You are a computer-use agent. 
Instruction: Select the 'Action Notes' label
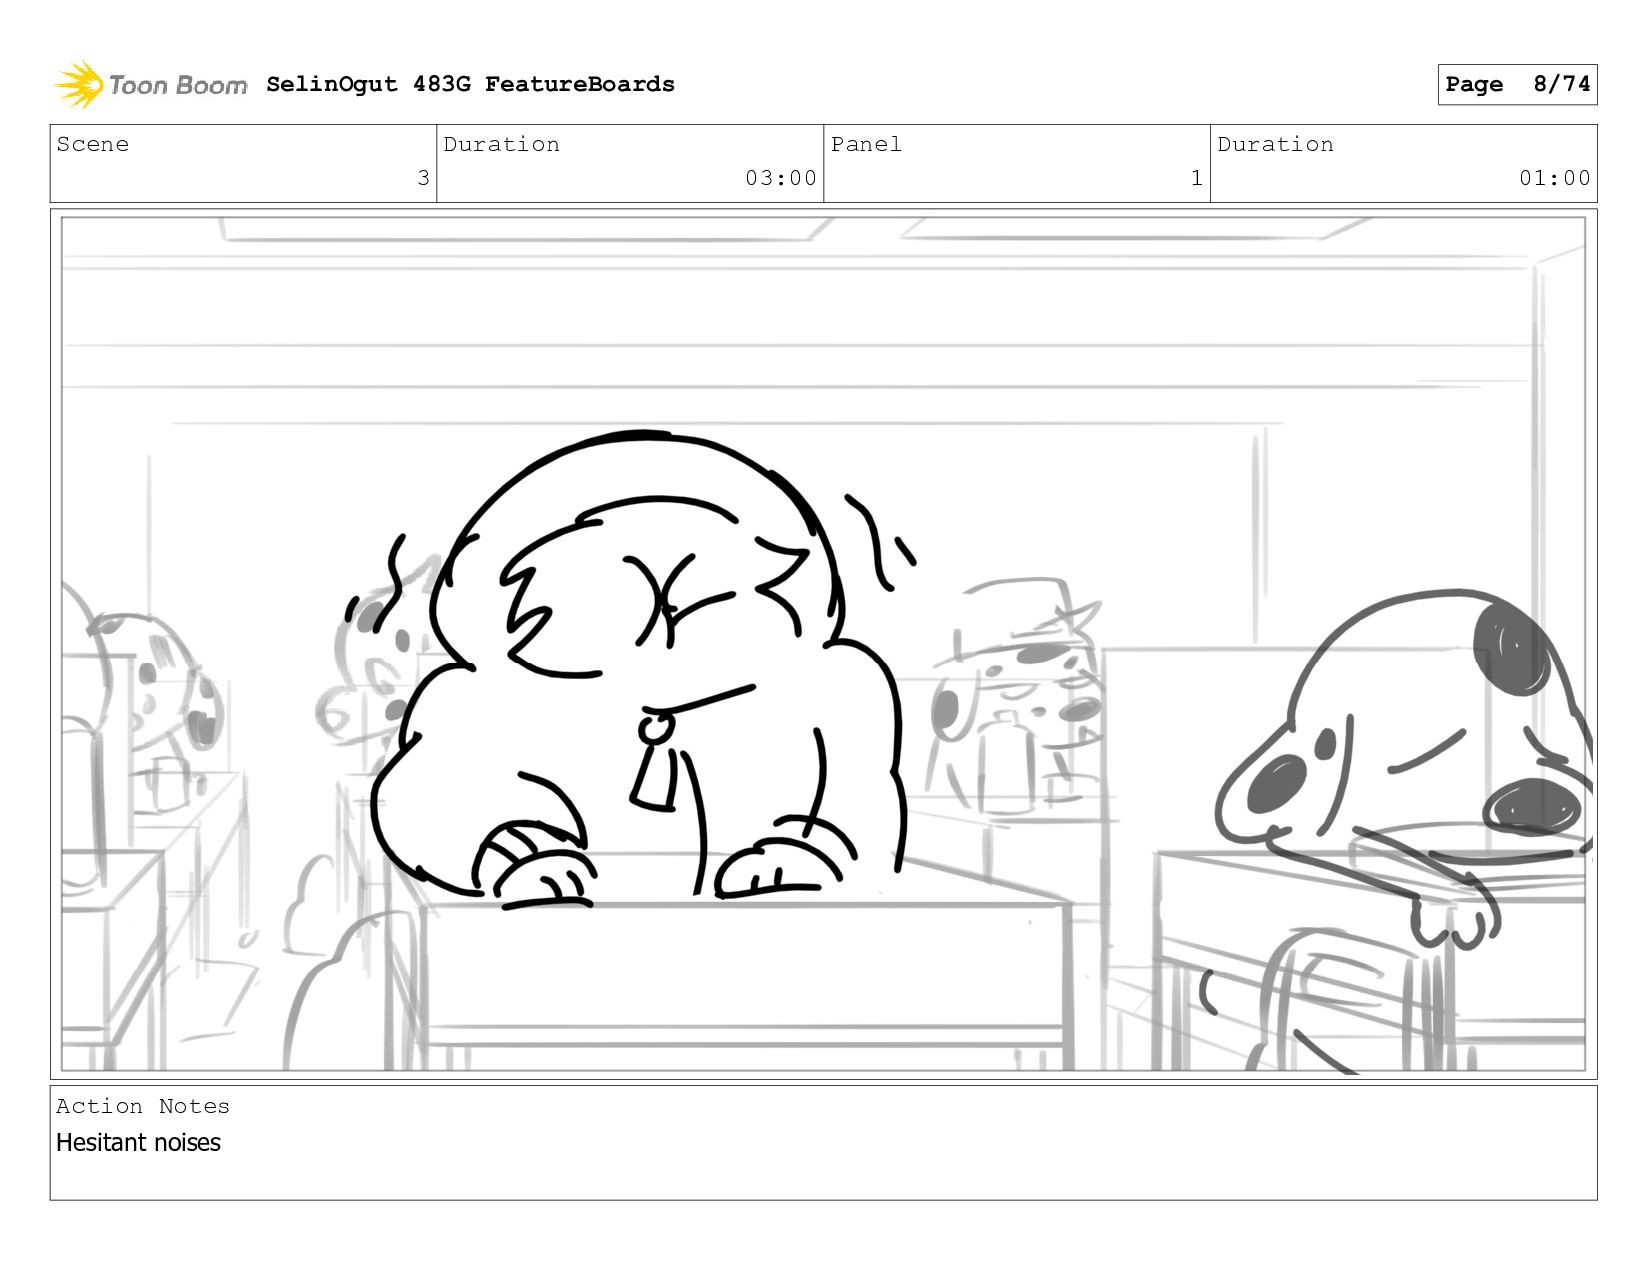[x=143, y=1106]
